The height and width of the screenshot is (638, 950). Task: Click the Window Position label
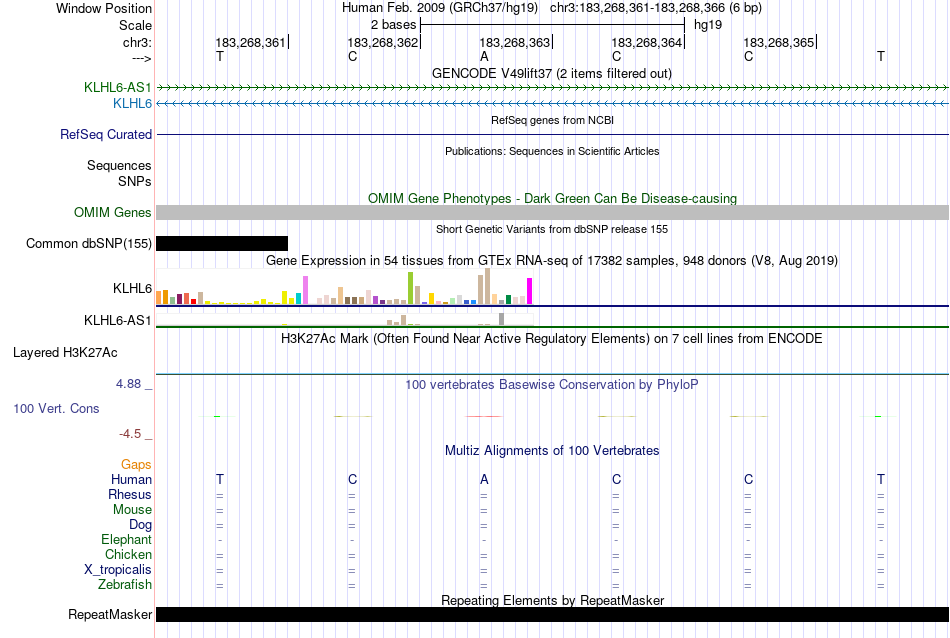(x=104, y=8)
